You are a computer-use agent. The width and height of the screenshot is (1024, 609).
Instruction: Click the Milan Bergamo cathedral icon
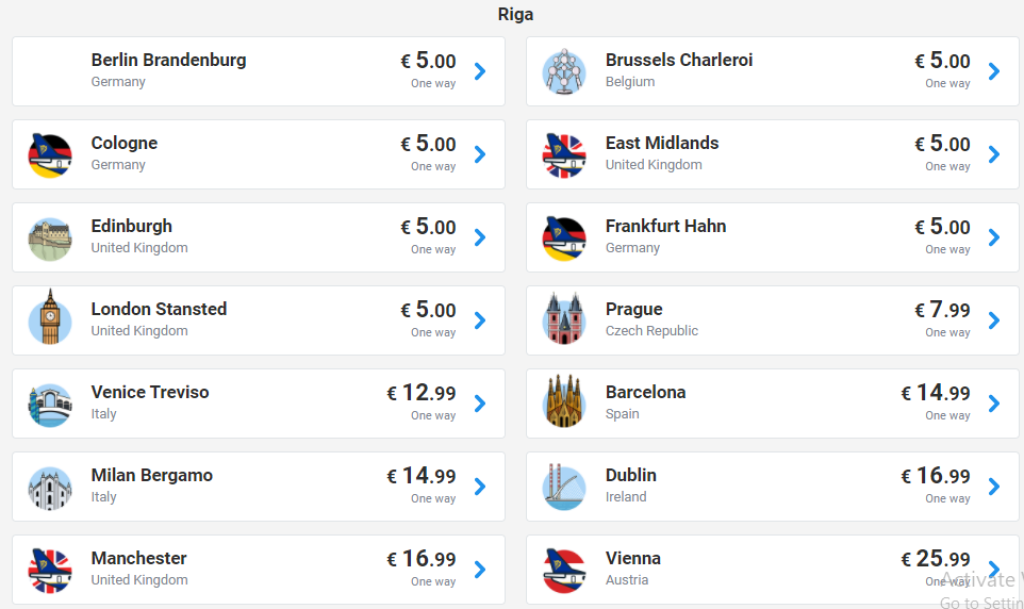pos(50,487)
